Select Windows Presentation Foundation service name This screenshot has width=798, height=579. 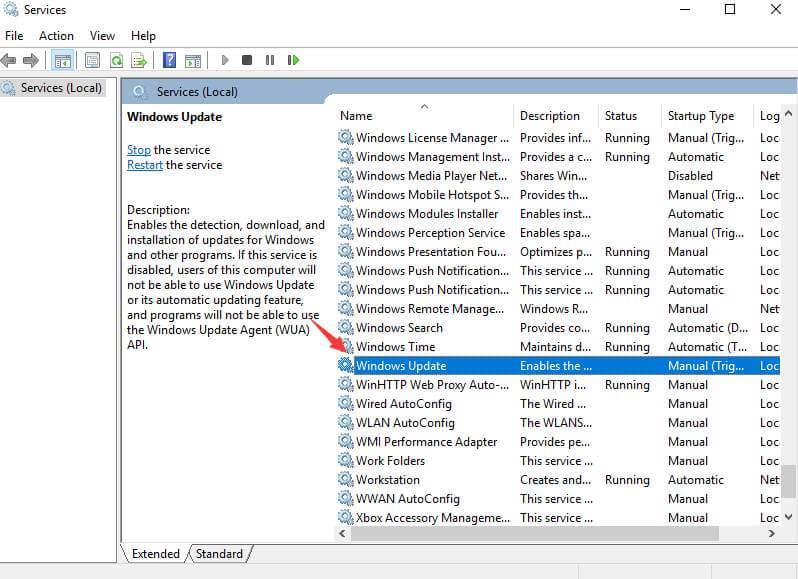431,251
